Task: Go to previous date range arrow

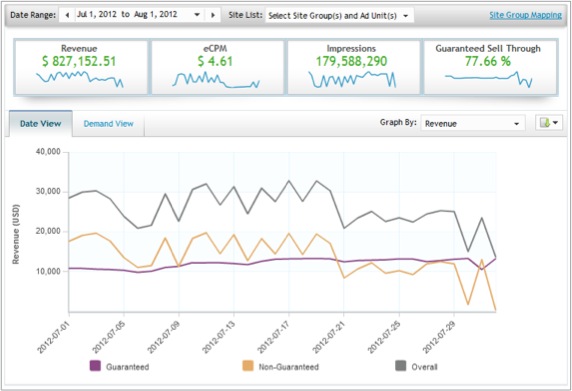Action: 67,15
